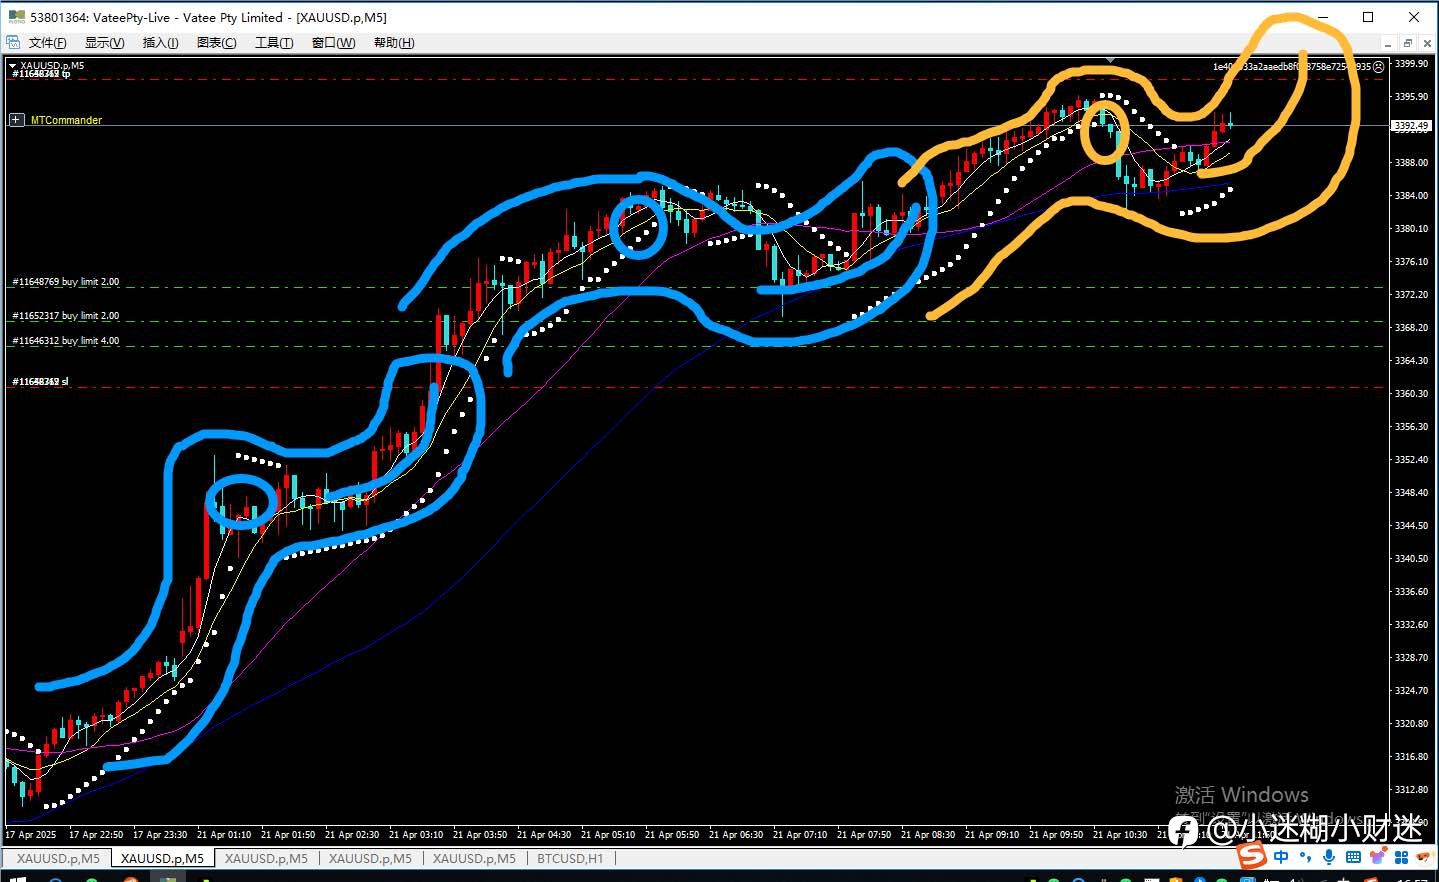Click the 21 Apr 08:30 time label

click(927, 834)
